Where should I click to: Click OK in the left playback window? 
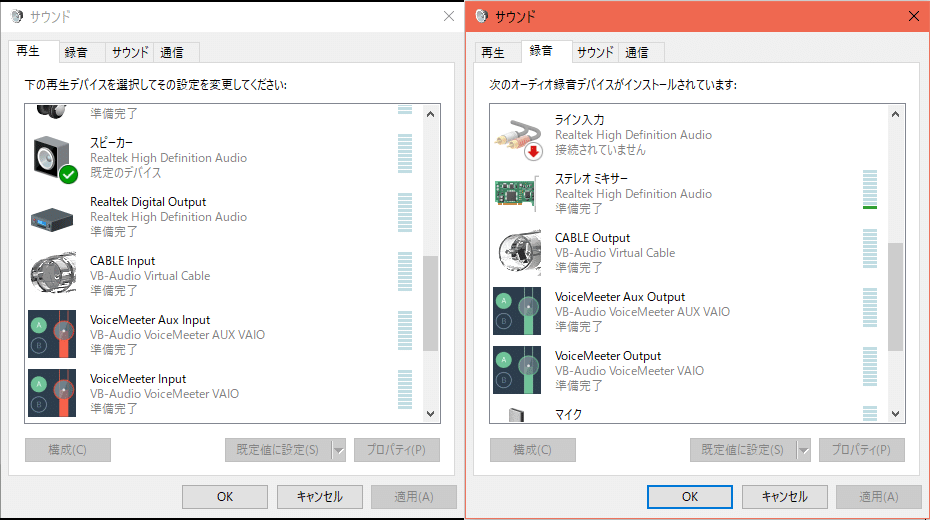click(x=225, y=497)
